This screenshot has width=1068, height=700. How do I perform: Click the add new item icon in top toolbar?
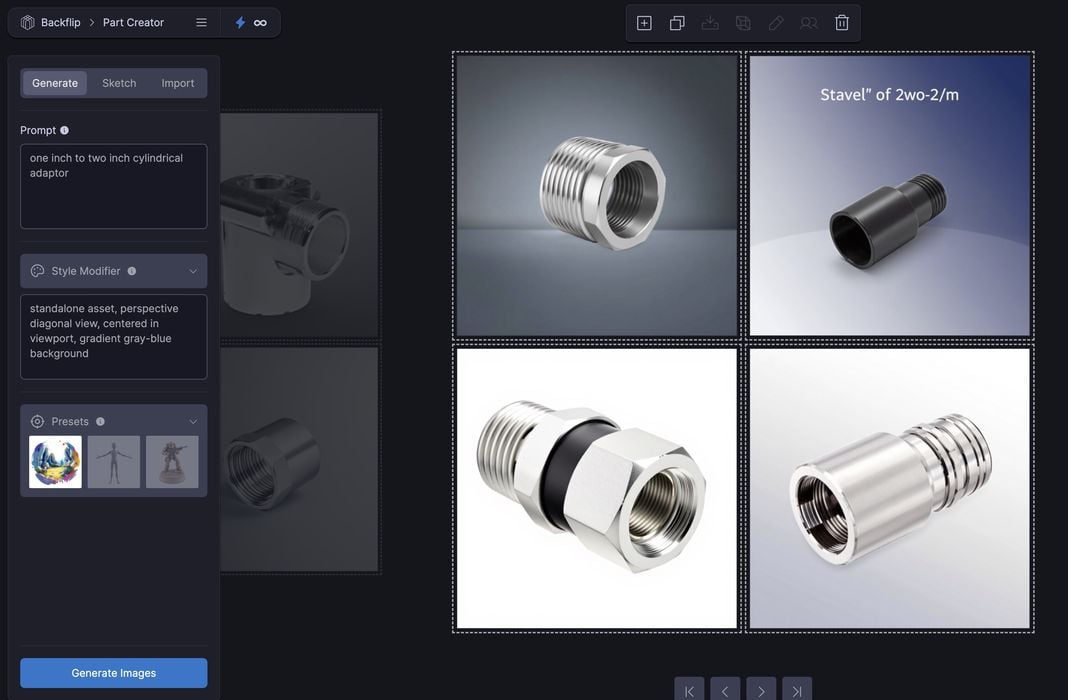coord(644,23)
